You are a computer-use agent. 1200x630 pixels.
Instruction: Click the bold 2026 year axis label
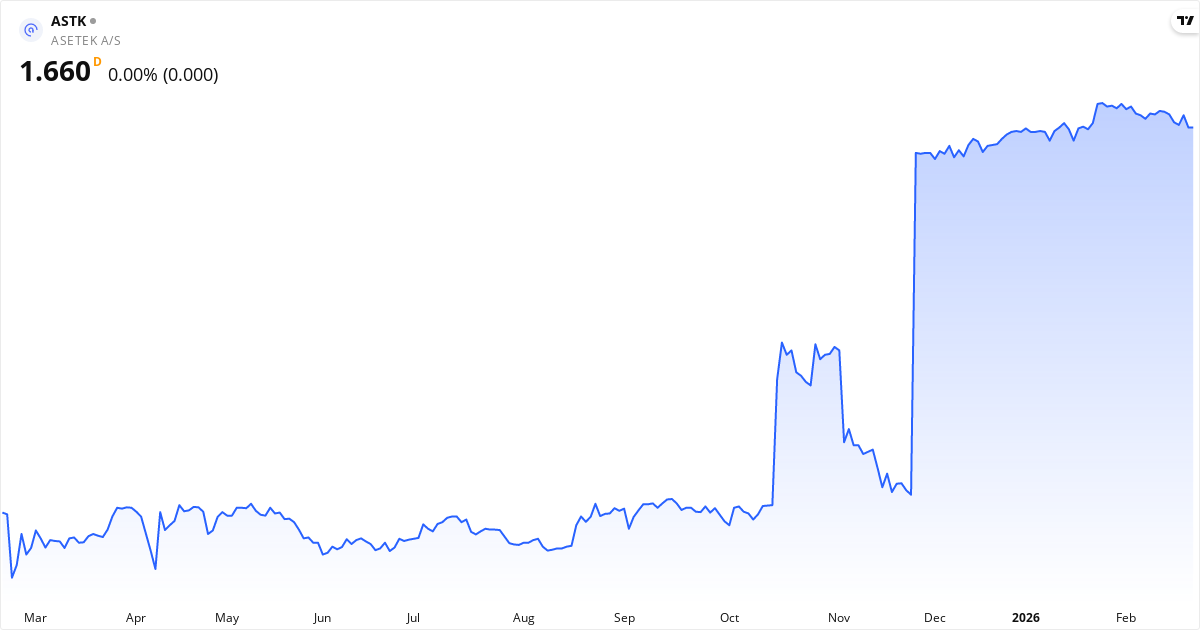point(1026,618)
